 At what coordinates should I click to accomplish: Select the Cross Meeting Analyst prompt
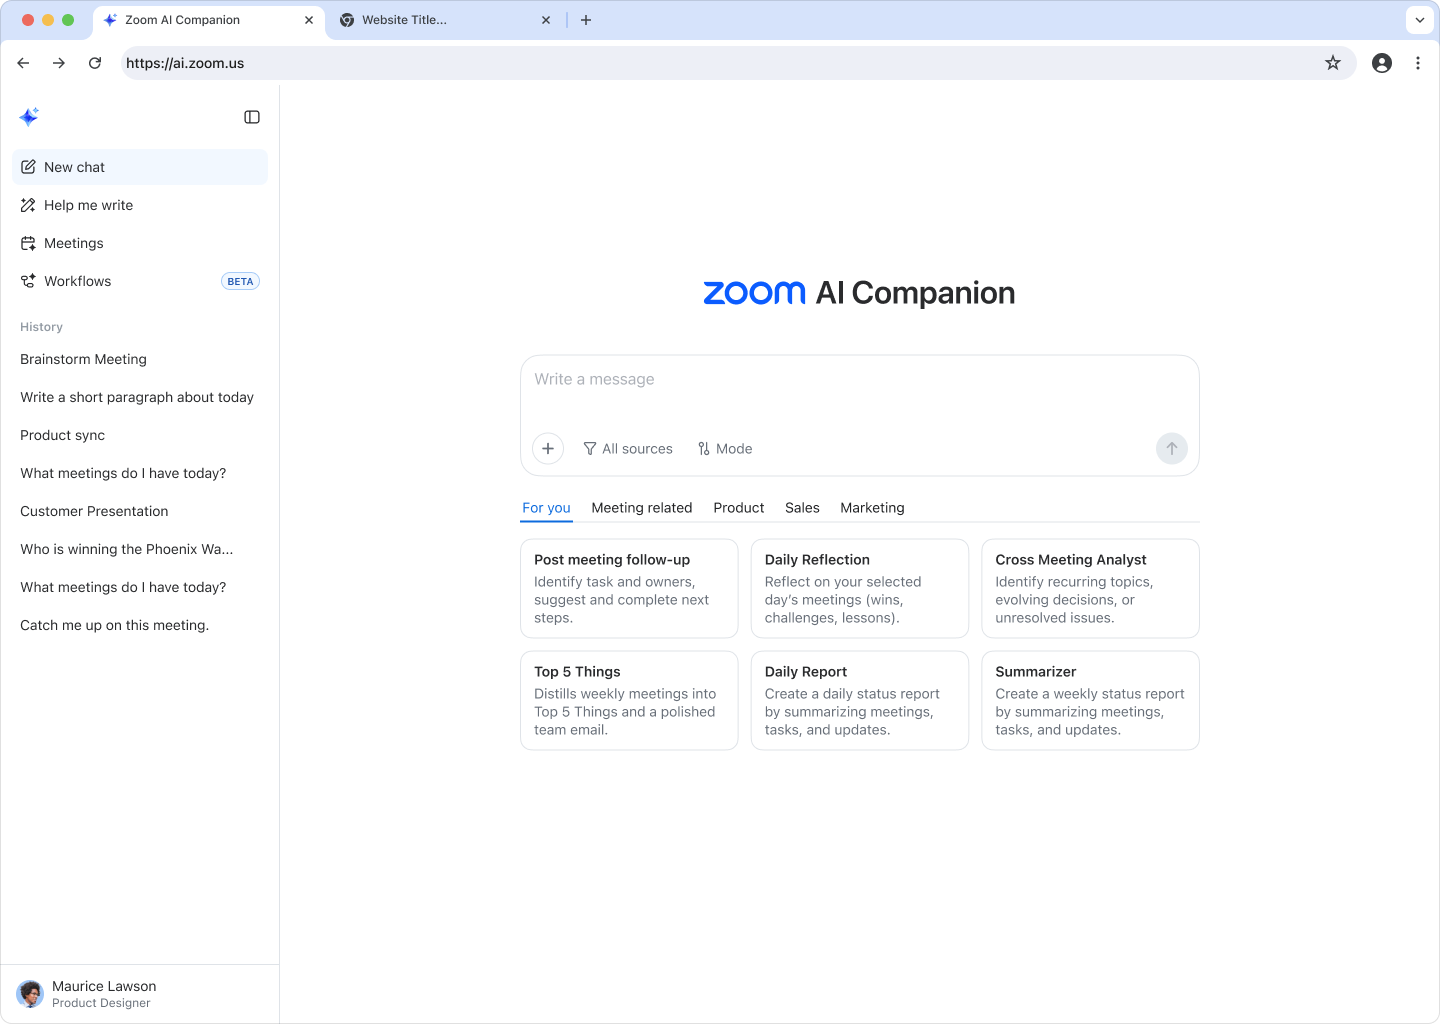tap(1090, 588)
